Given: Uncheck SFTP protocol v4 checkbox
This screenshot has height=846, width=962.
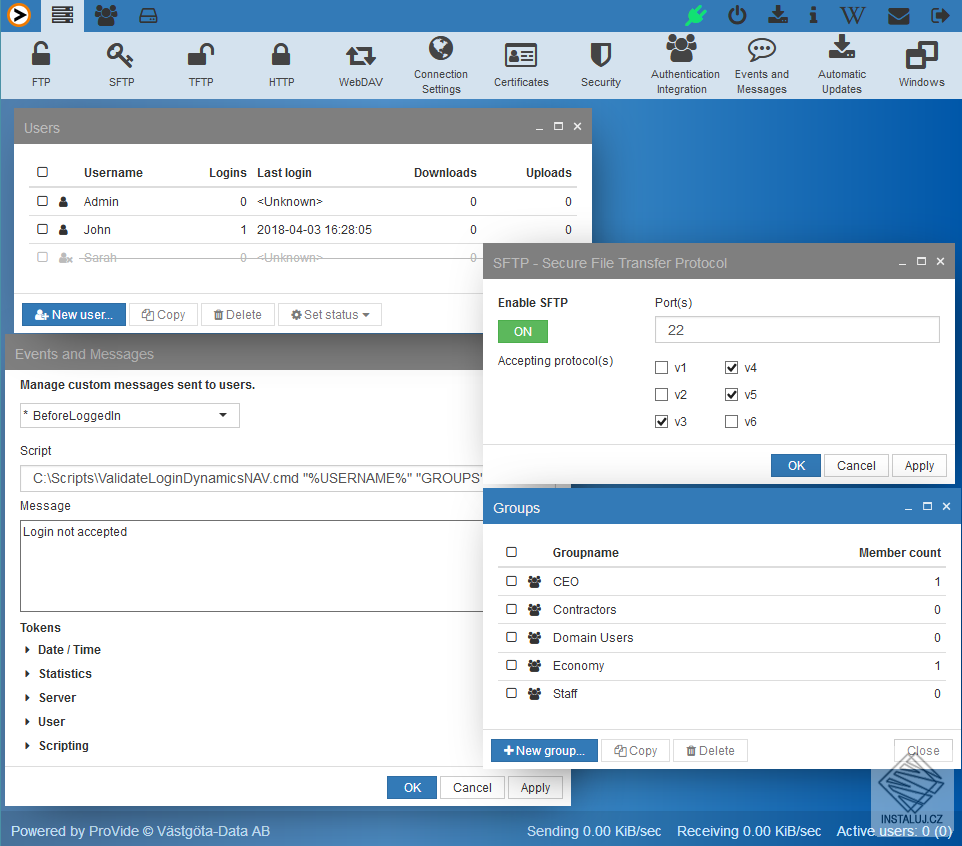Looking at the screenshot, I should point(731,367).
